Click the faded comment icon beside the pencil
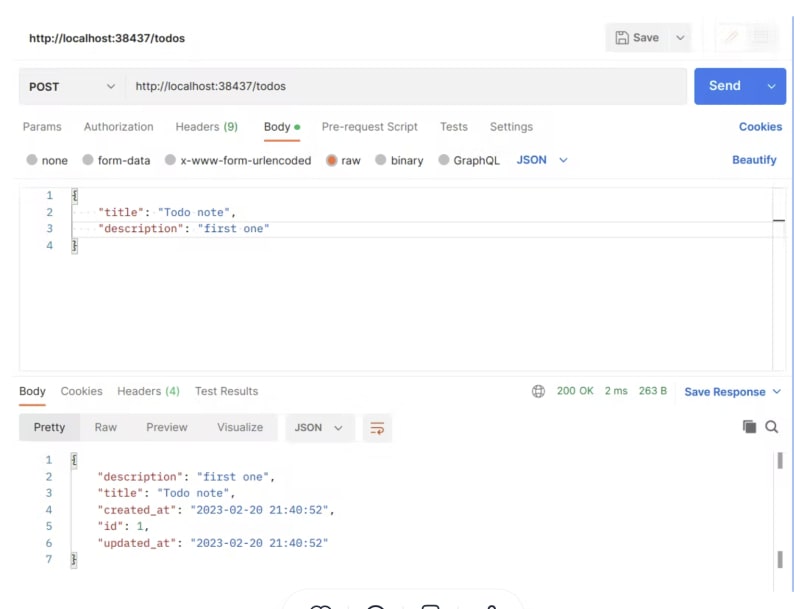Image resolution: width=800 pixels, height=609 pixels. coord(761,38)
